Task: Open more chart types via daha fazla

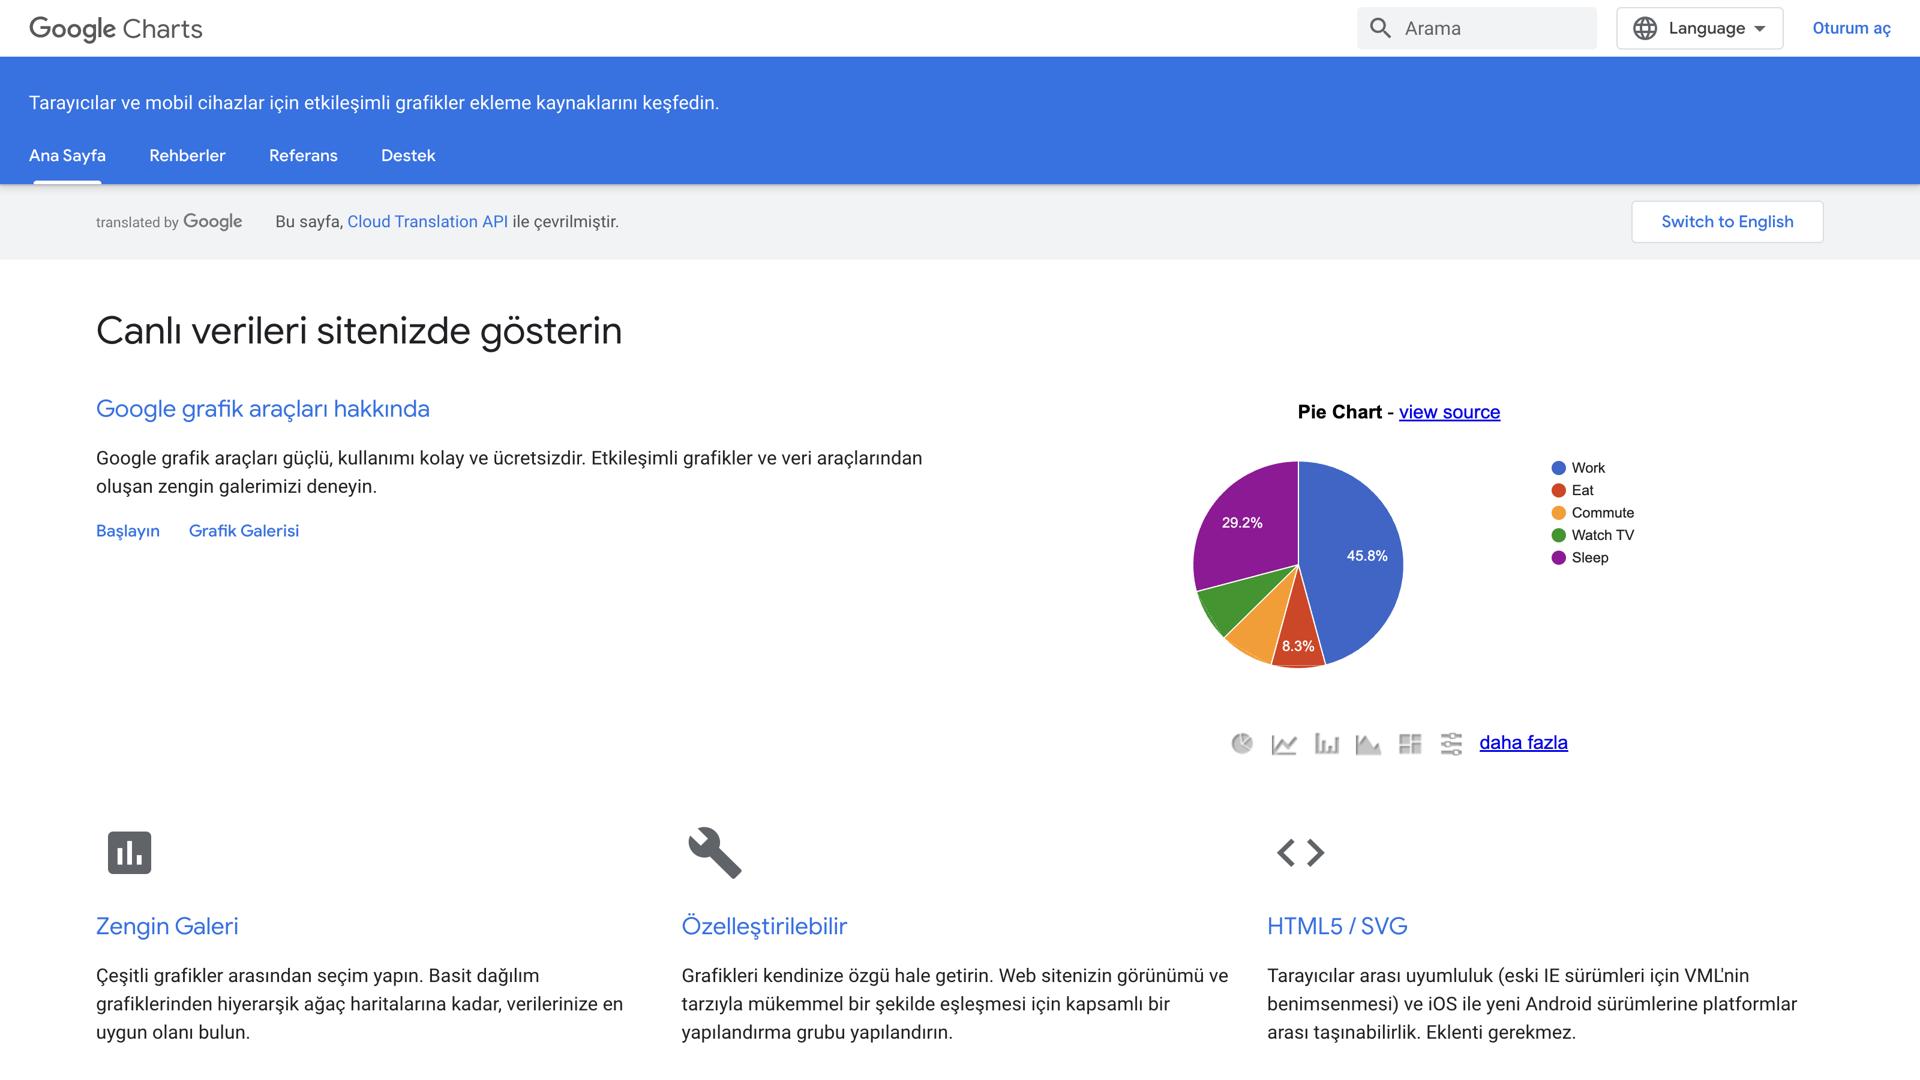Action: tap(1523, 743)
